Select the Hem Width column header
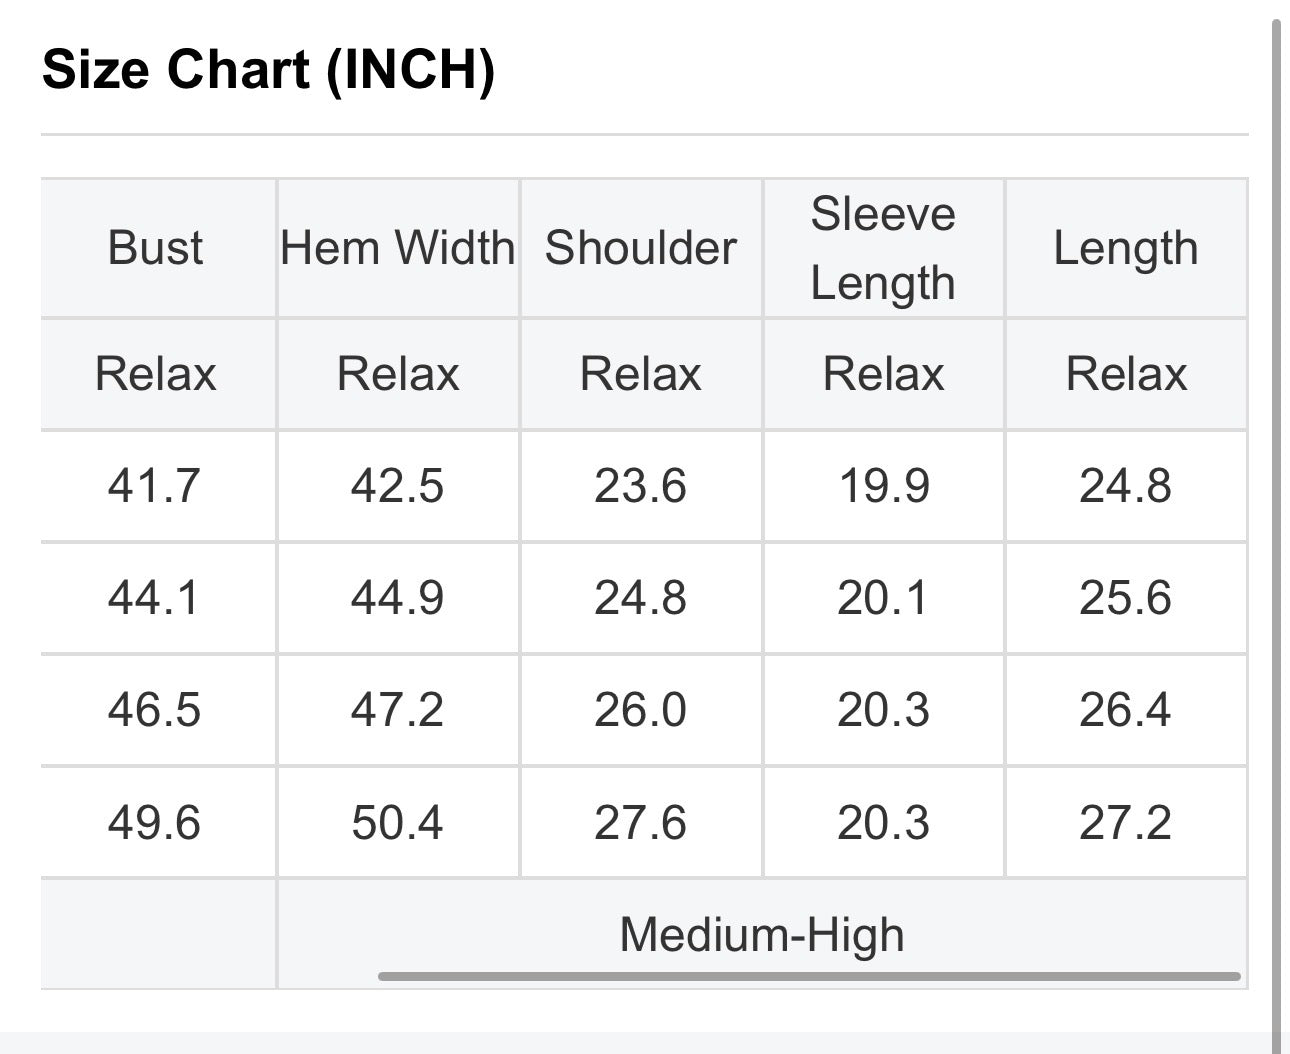Image resolution: width=1290 pixels, height=1054 pixels. (398, 248)
